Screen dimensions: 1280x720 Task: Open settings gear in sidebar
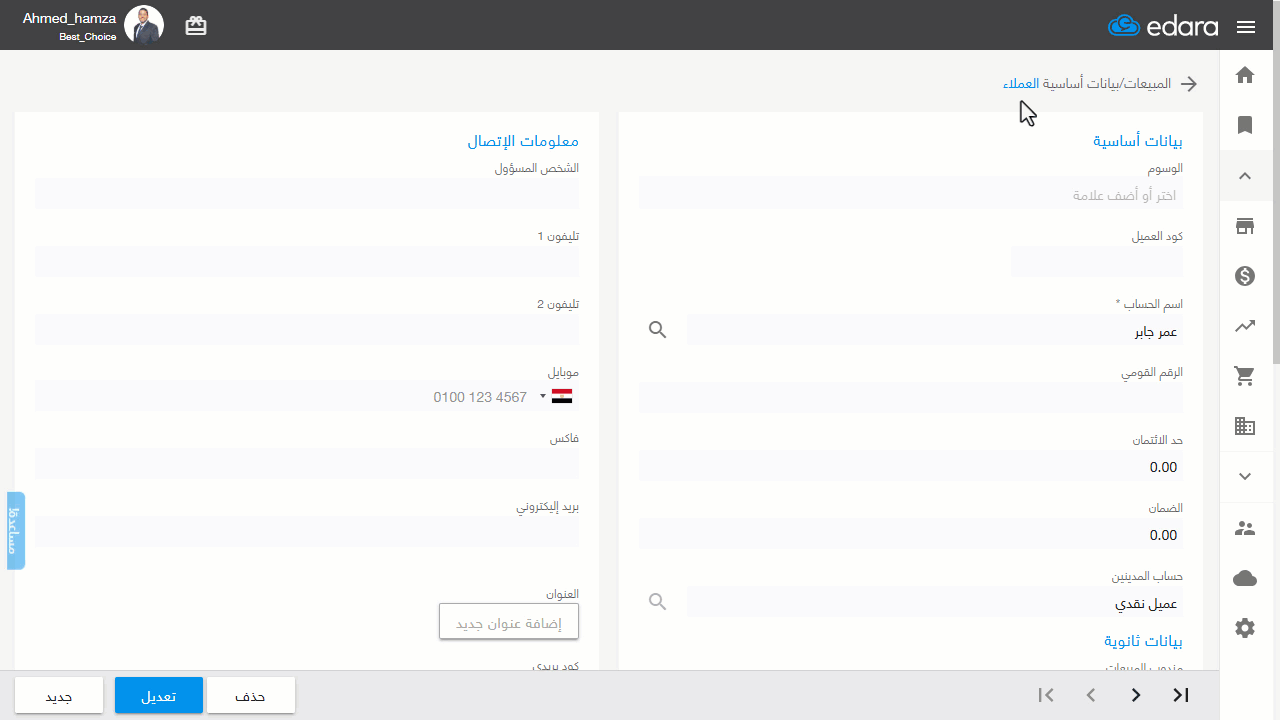(x=1245, y=628)
